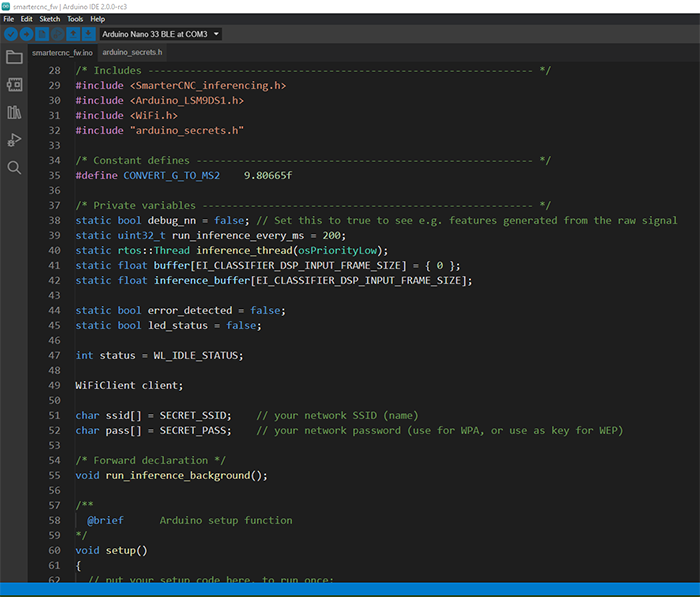Click line number 35 in the gutter
The image size is (700, 597).
tap(54, 175)
